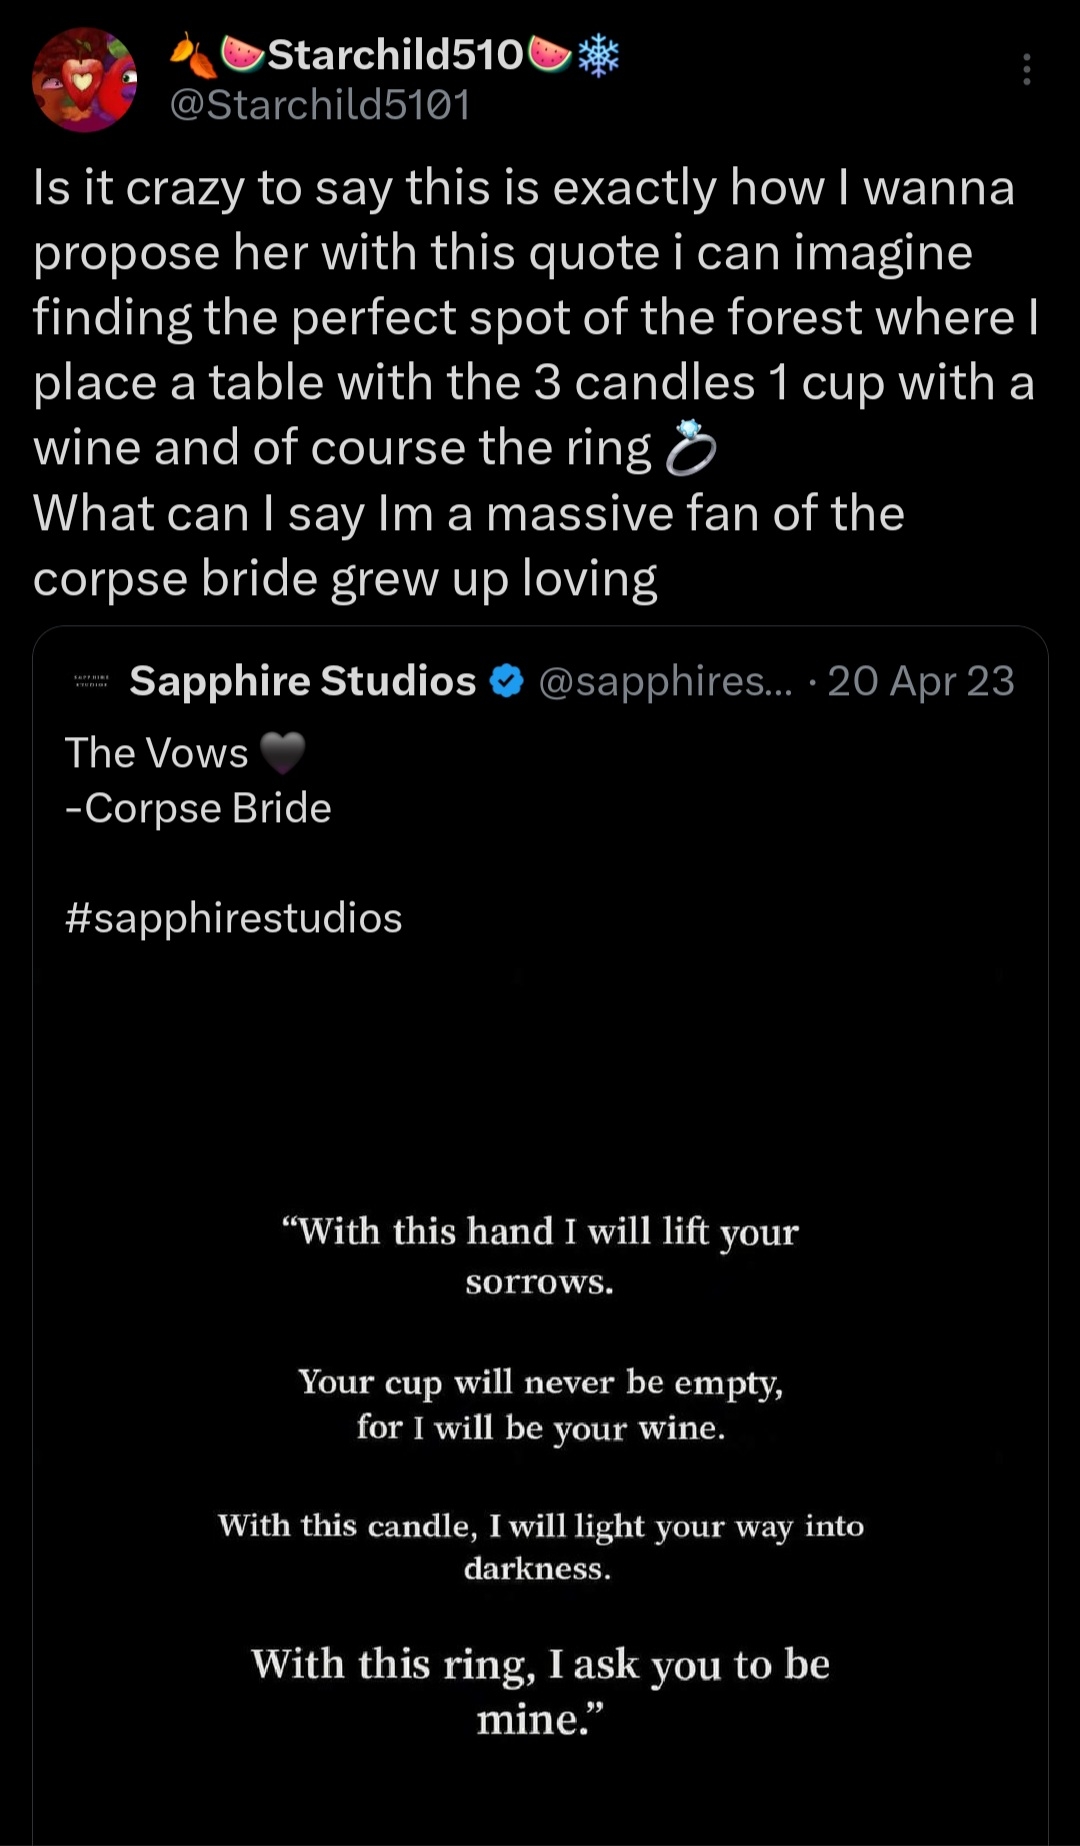
Task: Tap the 20 Apr 23 timestamp
Action: tap(920, 681)
